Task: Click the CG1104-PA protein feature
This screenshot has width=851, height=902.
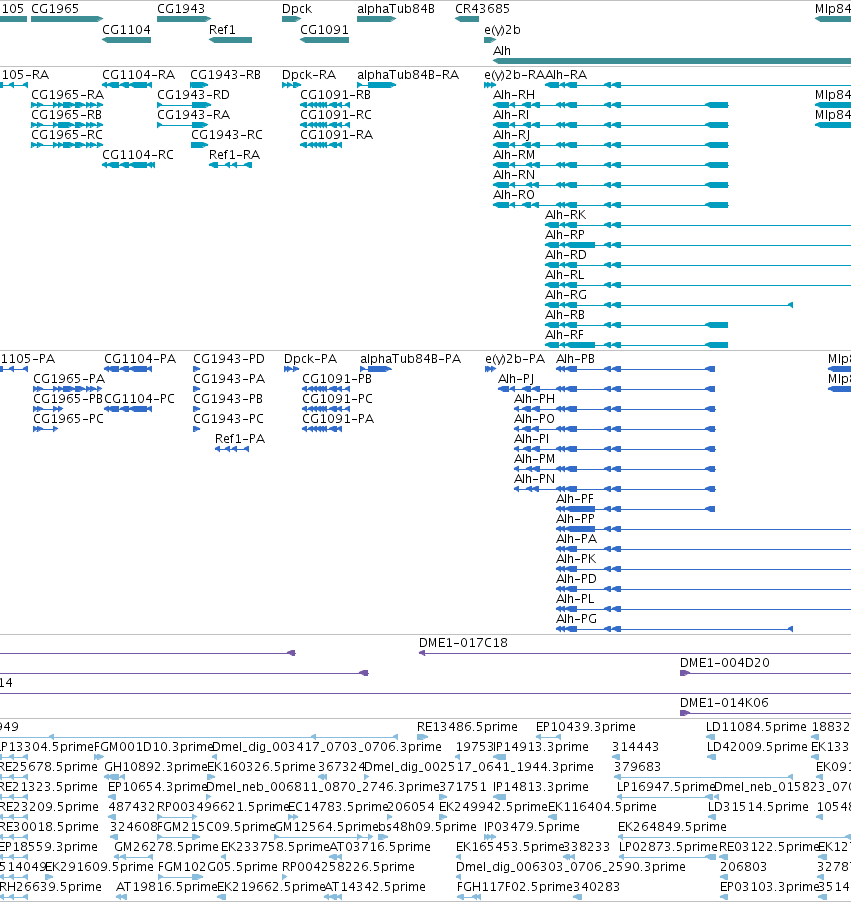Action: 128,369
